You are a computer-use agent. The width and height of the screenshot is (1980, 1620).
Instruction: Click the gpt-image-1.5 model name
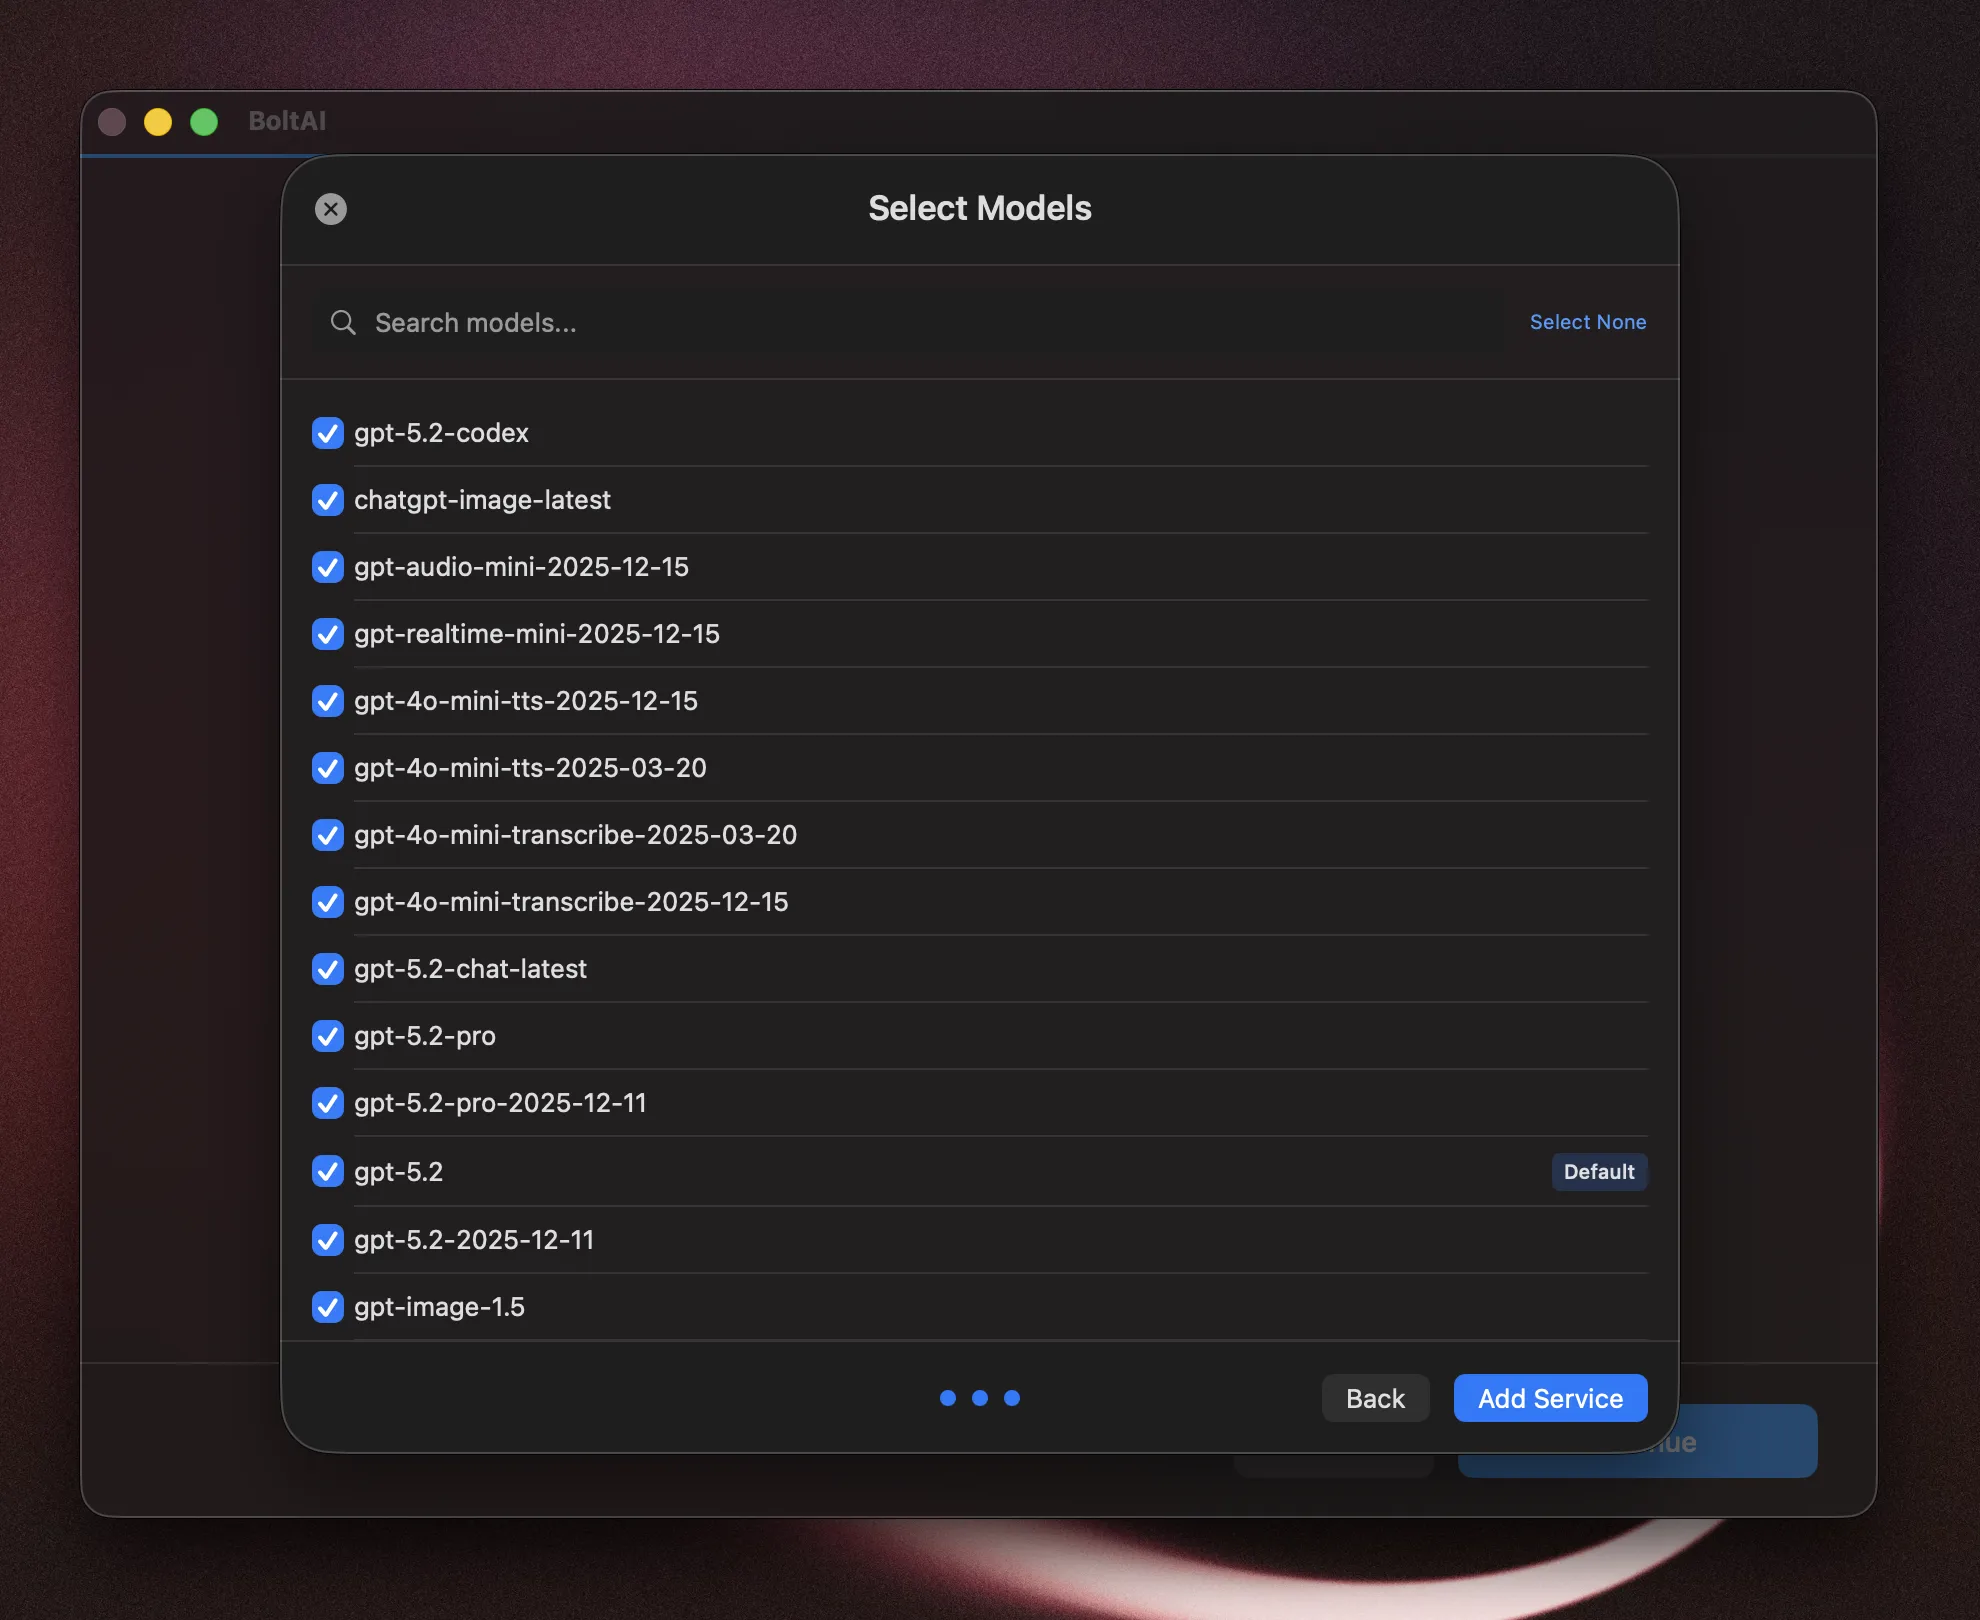click(x=439, y=1307)
